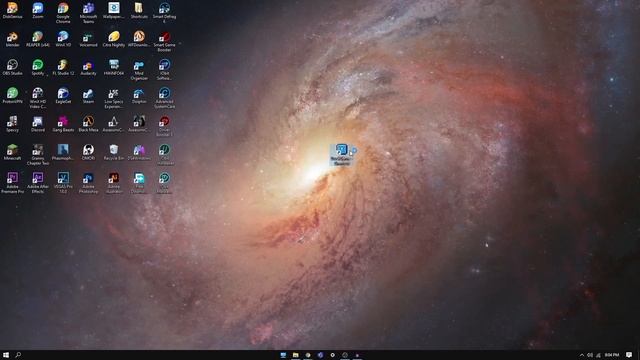Screen dimensions: 640x360
Task: Select the HWiNFO64 desktop icon
Action: (113, 67)
